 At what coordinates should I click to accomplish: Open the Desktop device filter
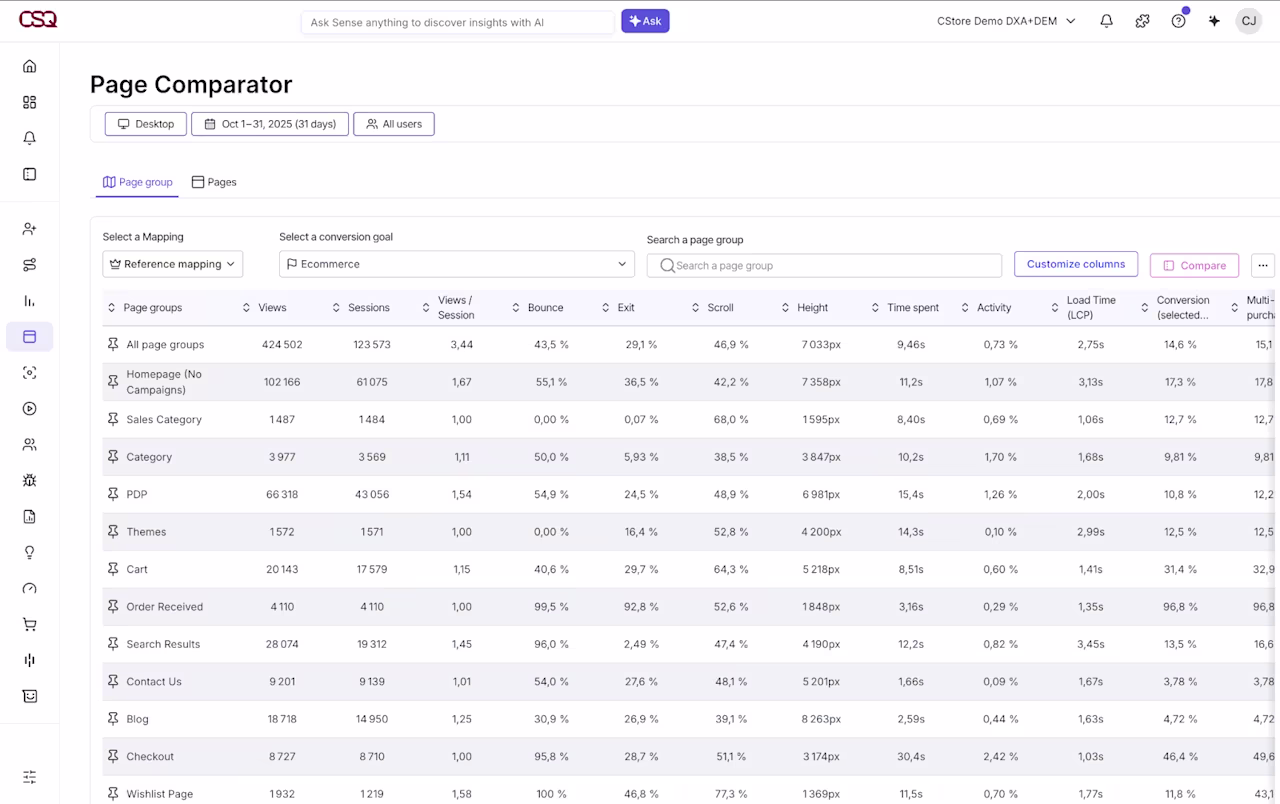pos(146,124)
